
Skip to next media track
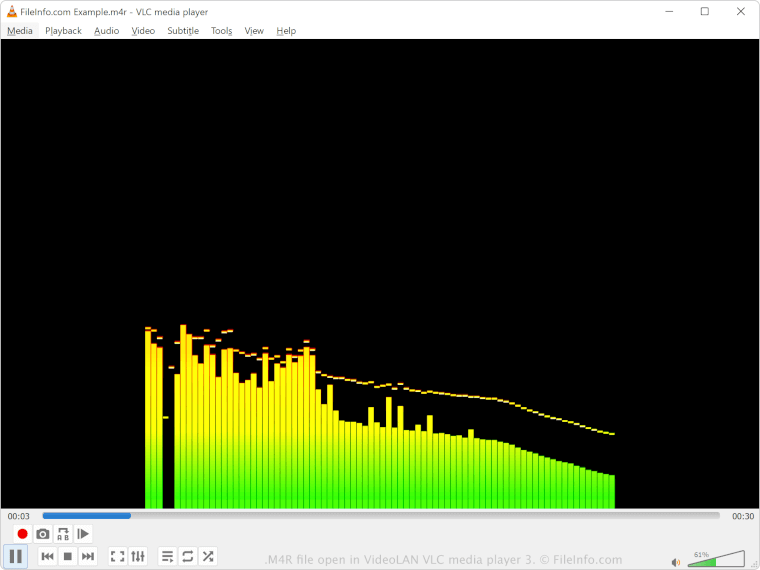(x=88, y=556)
